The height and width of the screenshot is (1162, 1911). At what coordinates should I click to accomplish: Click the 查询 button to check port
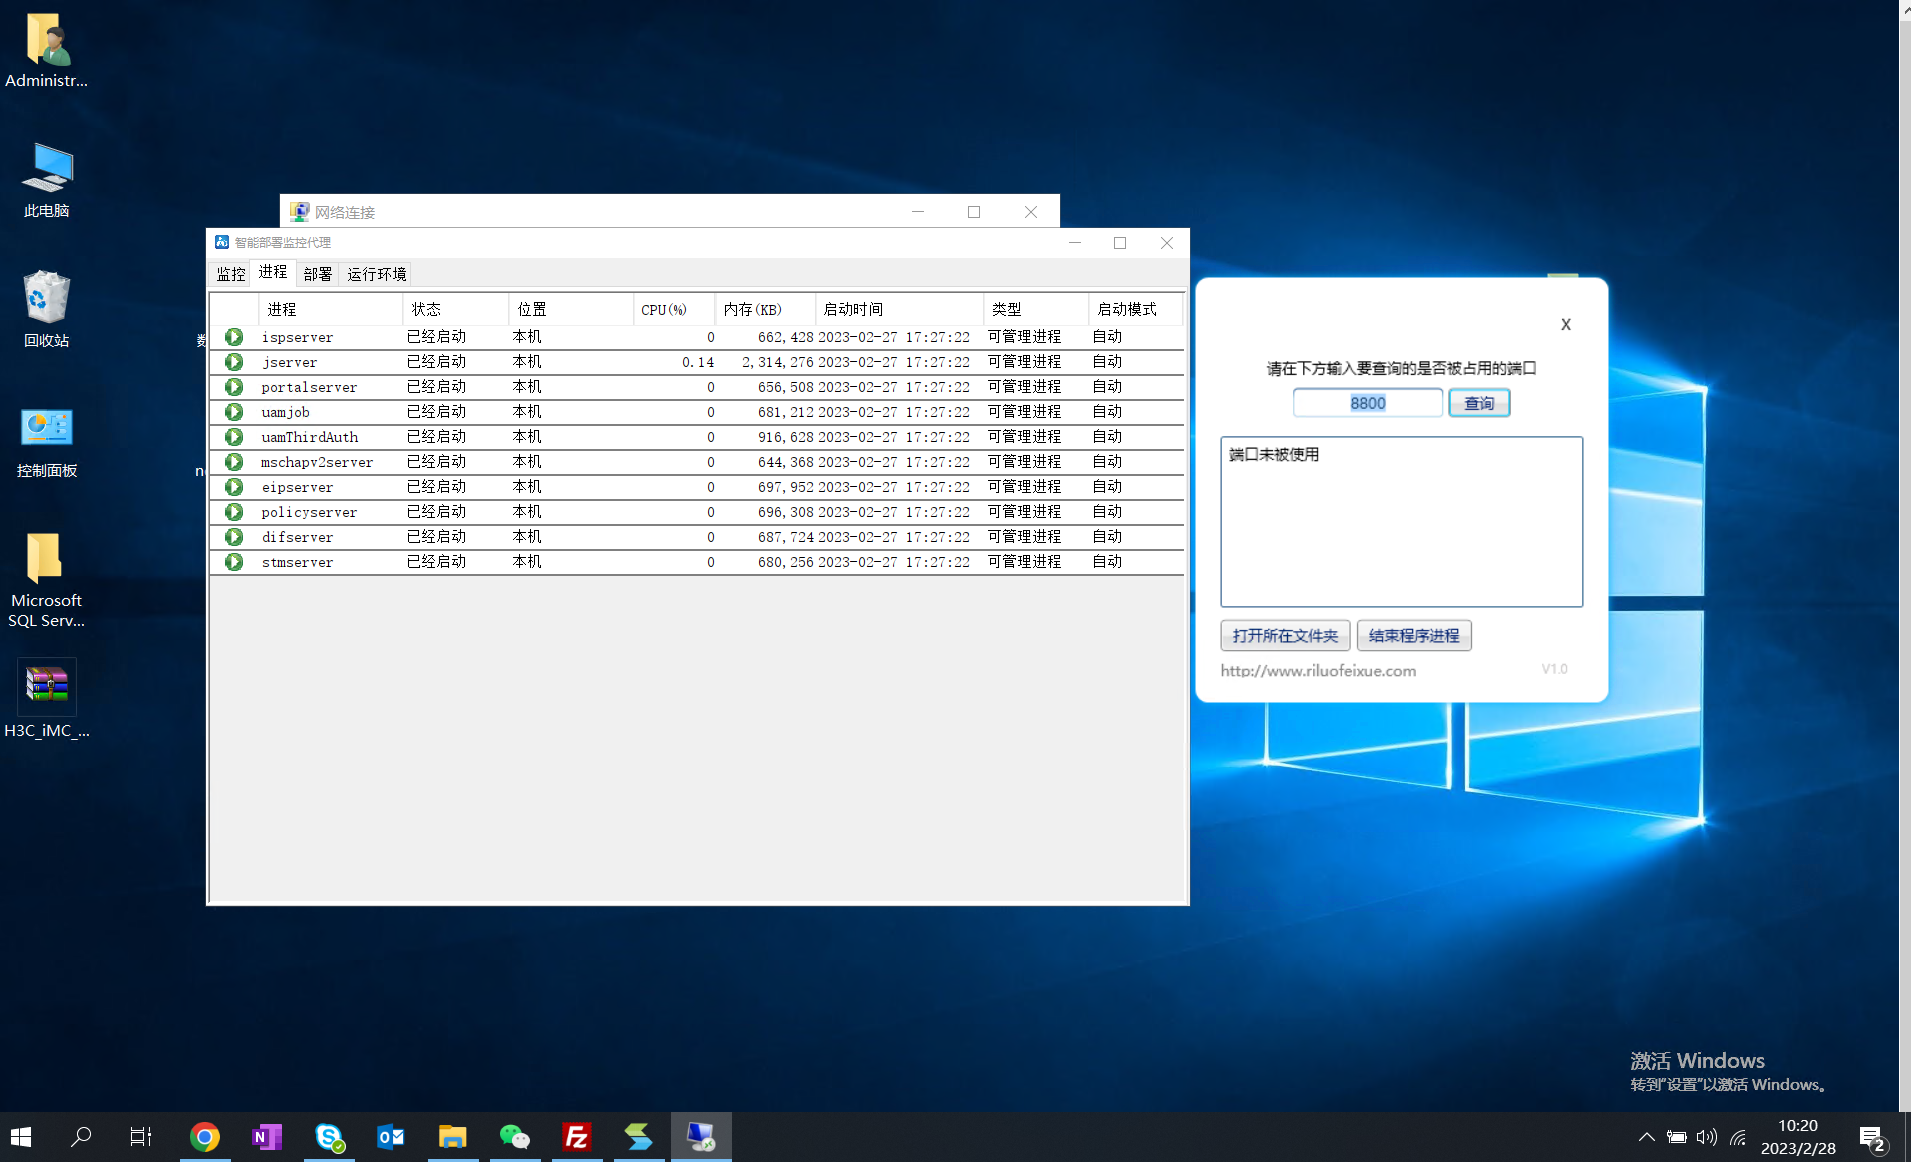click(x=1479, y=403)
